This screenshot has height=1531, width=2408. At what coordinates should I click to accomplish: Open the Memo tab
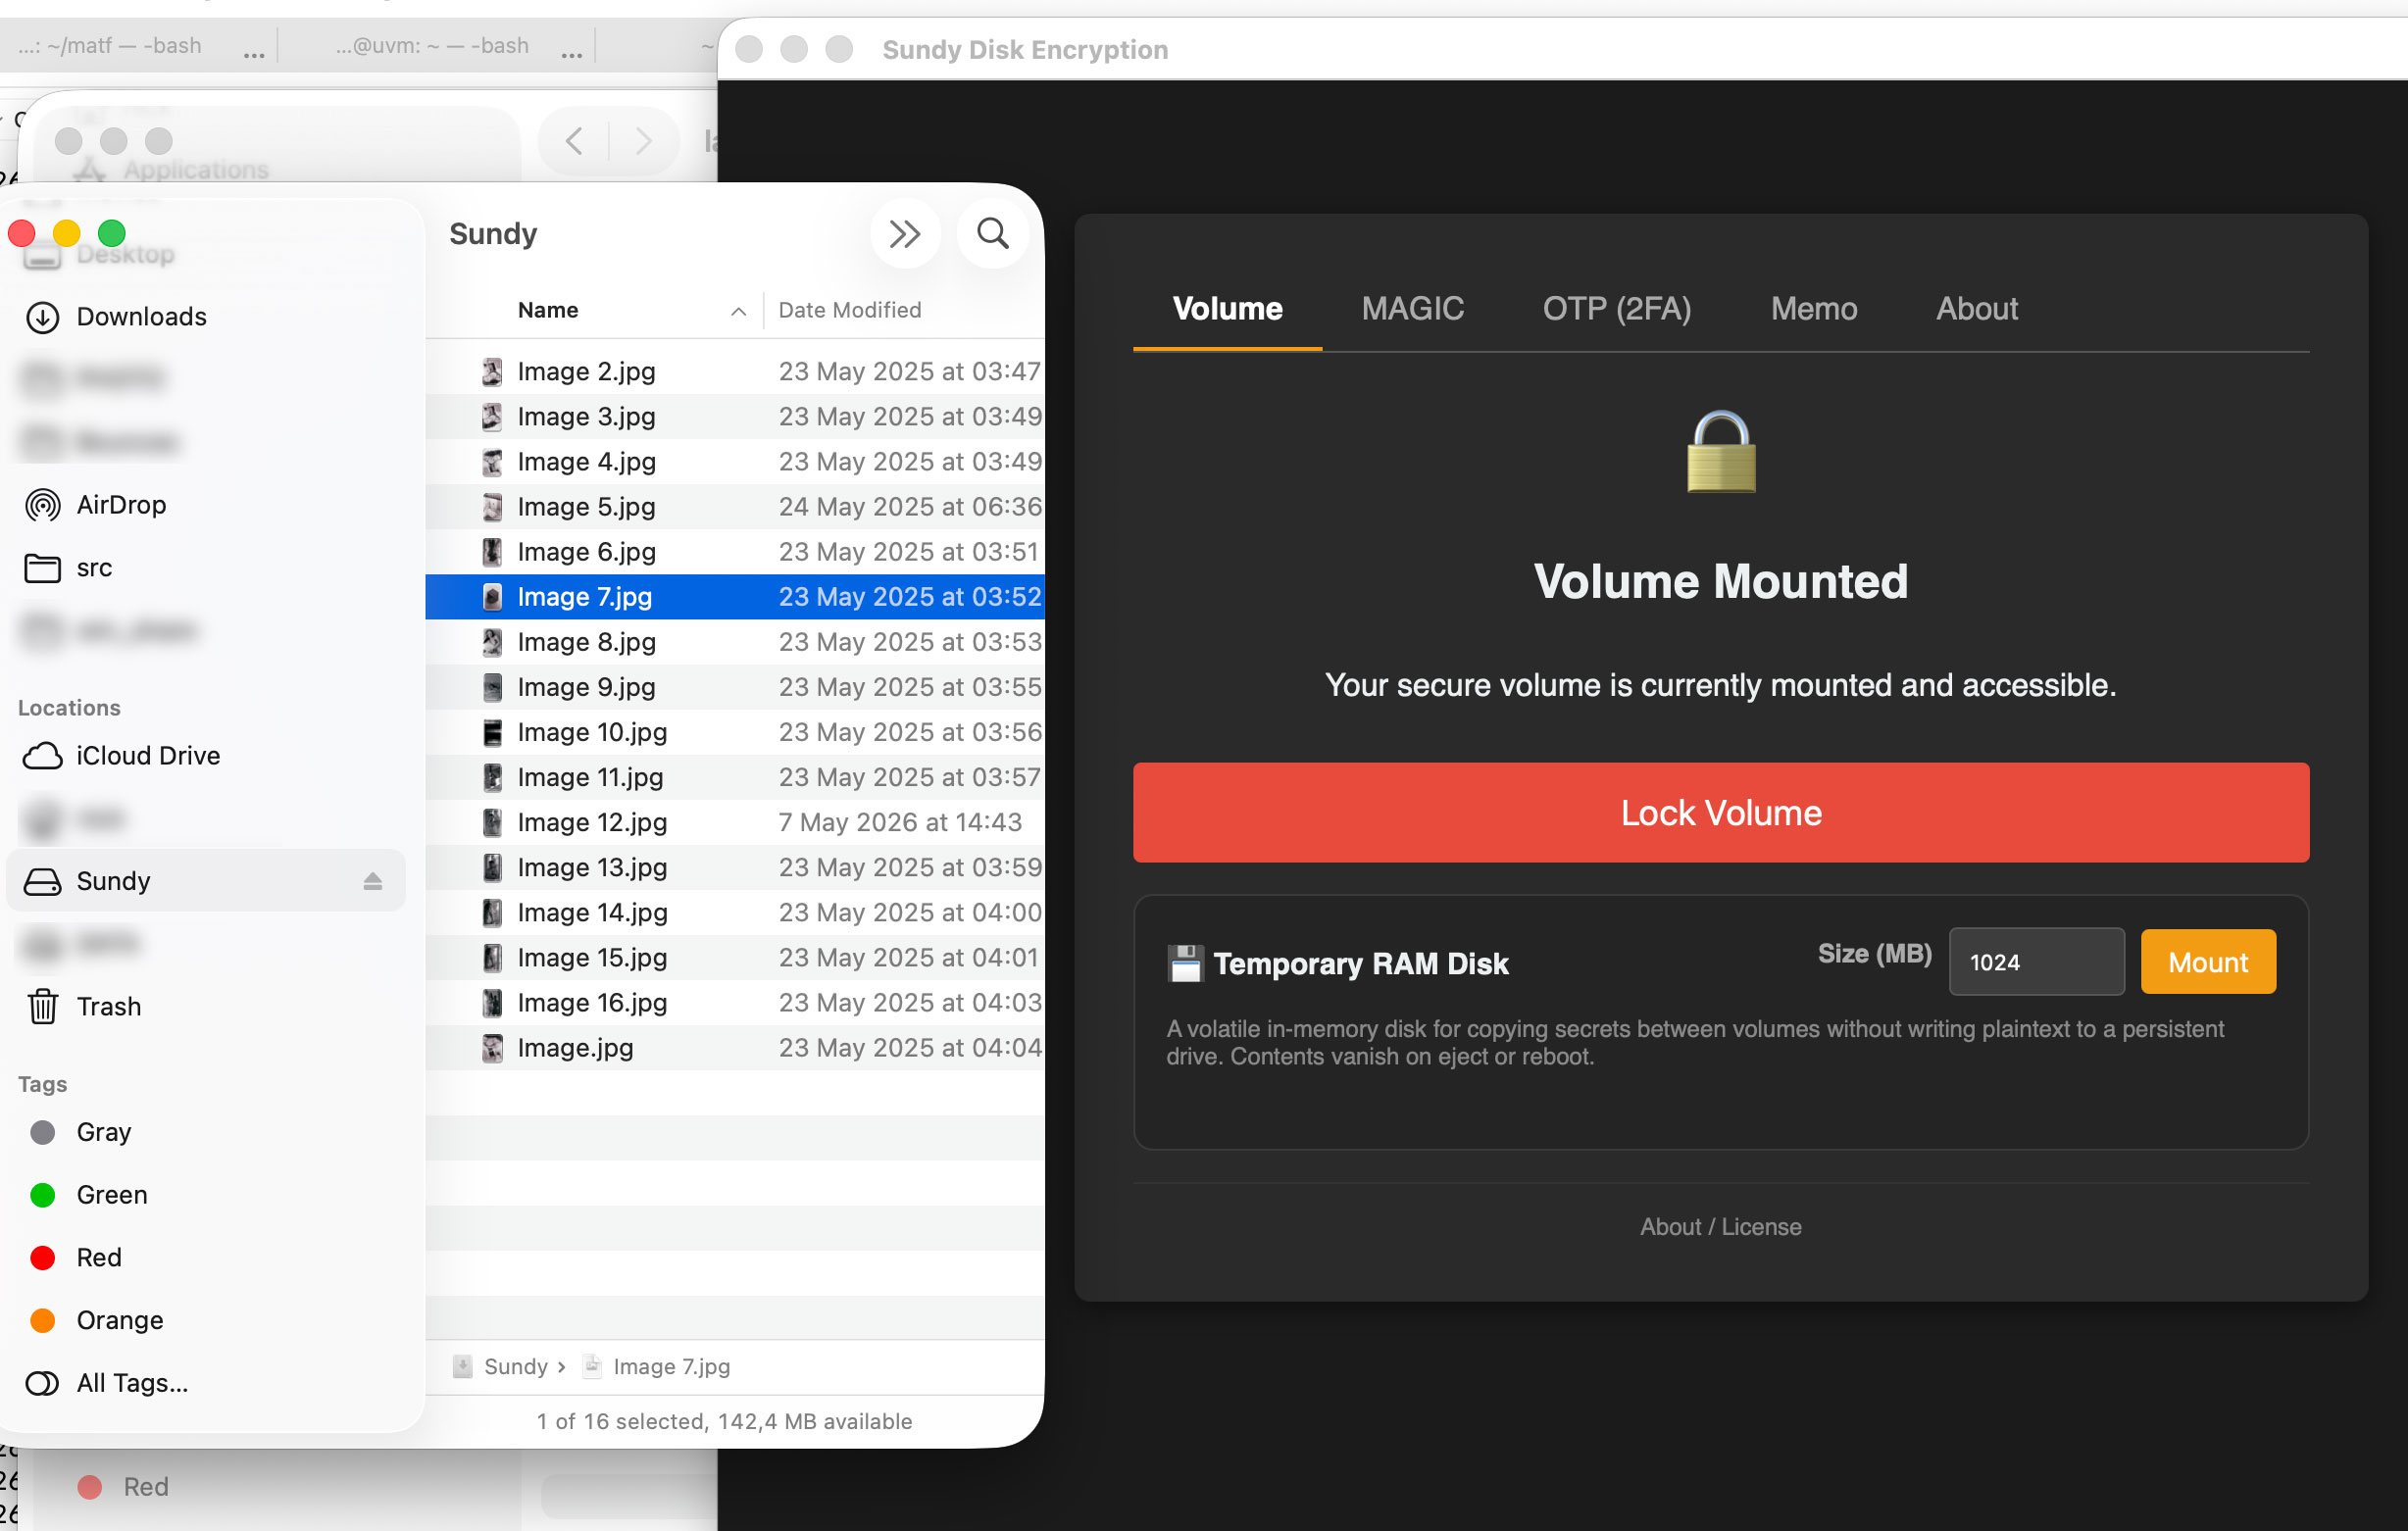[x=1813, y=308]
